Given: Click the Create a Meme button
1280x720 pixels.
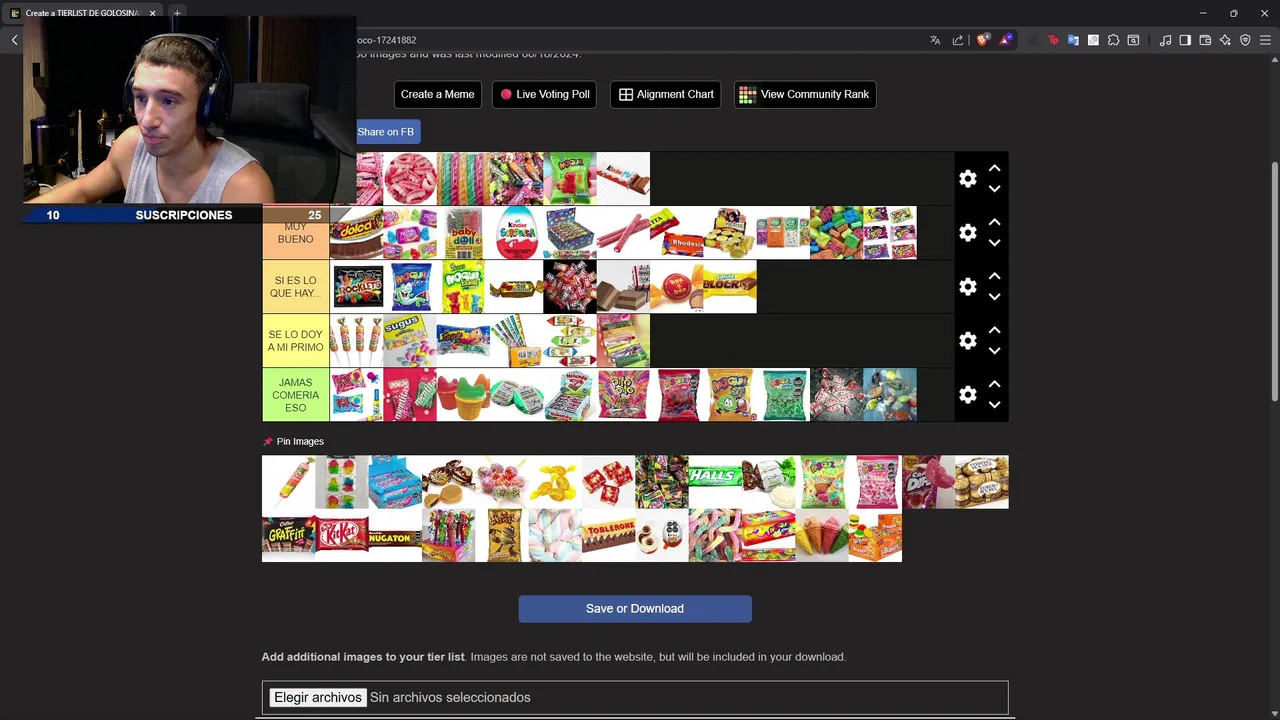Looking at the screenshot, I should tap(437, 94).
